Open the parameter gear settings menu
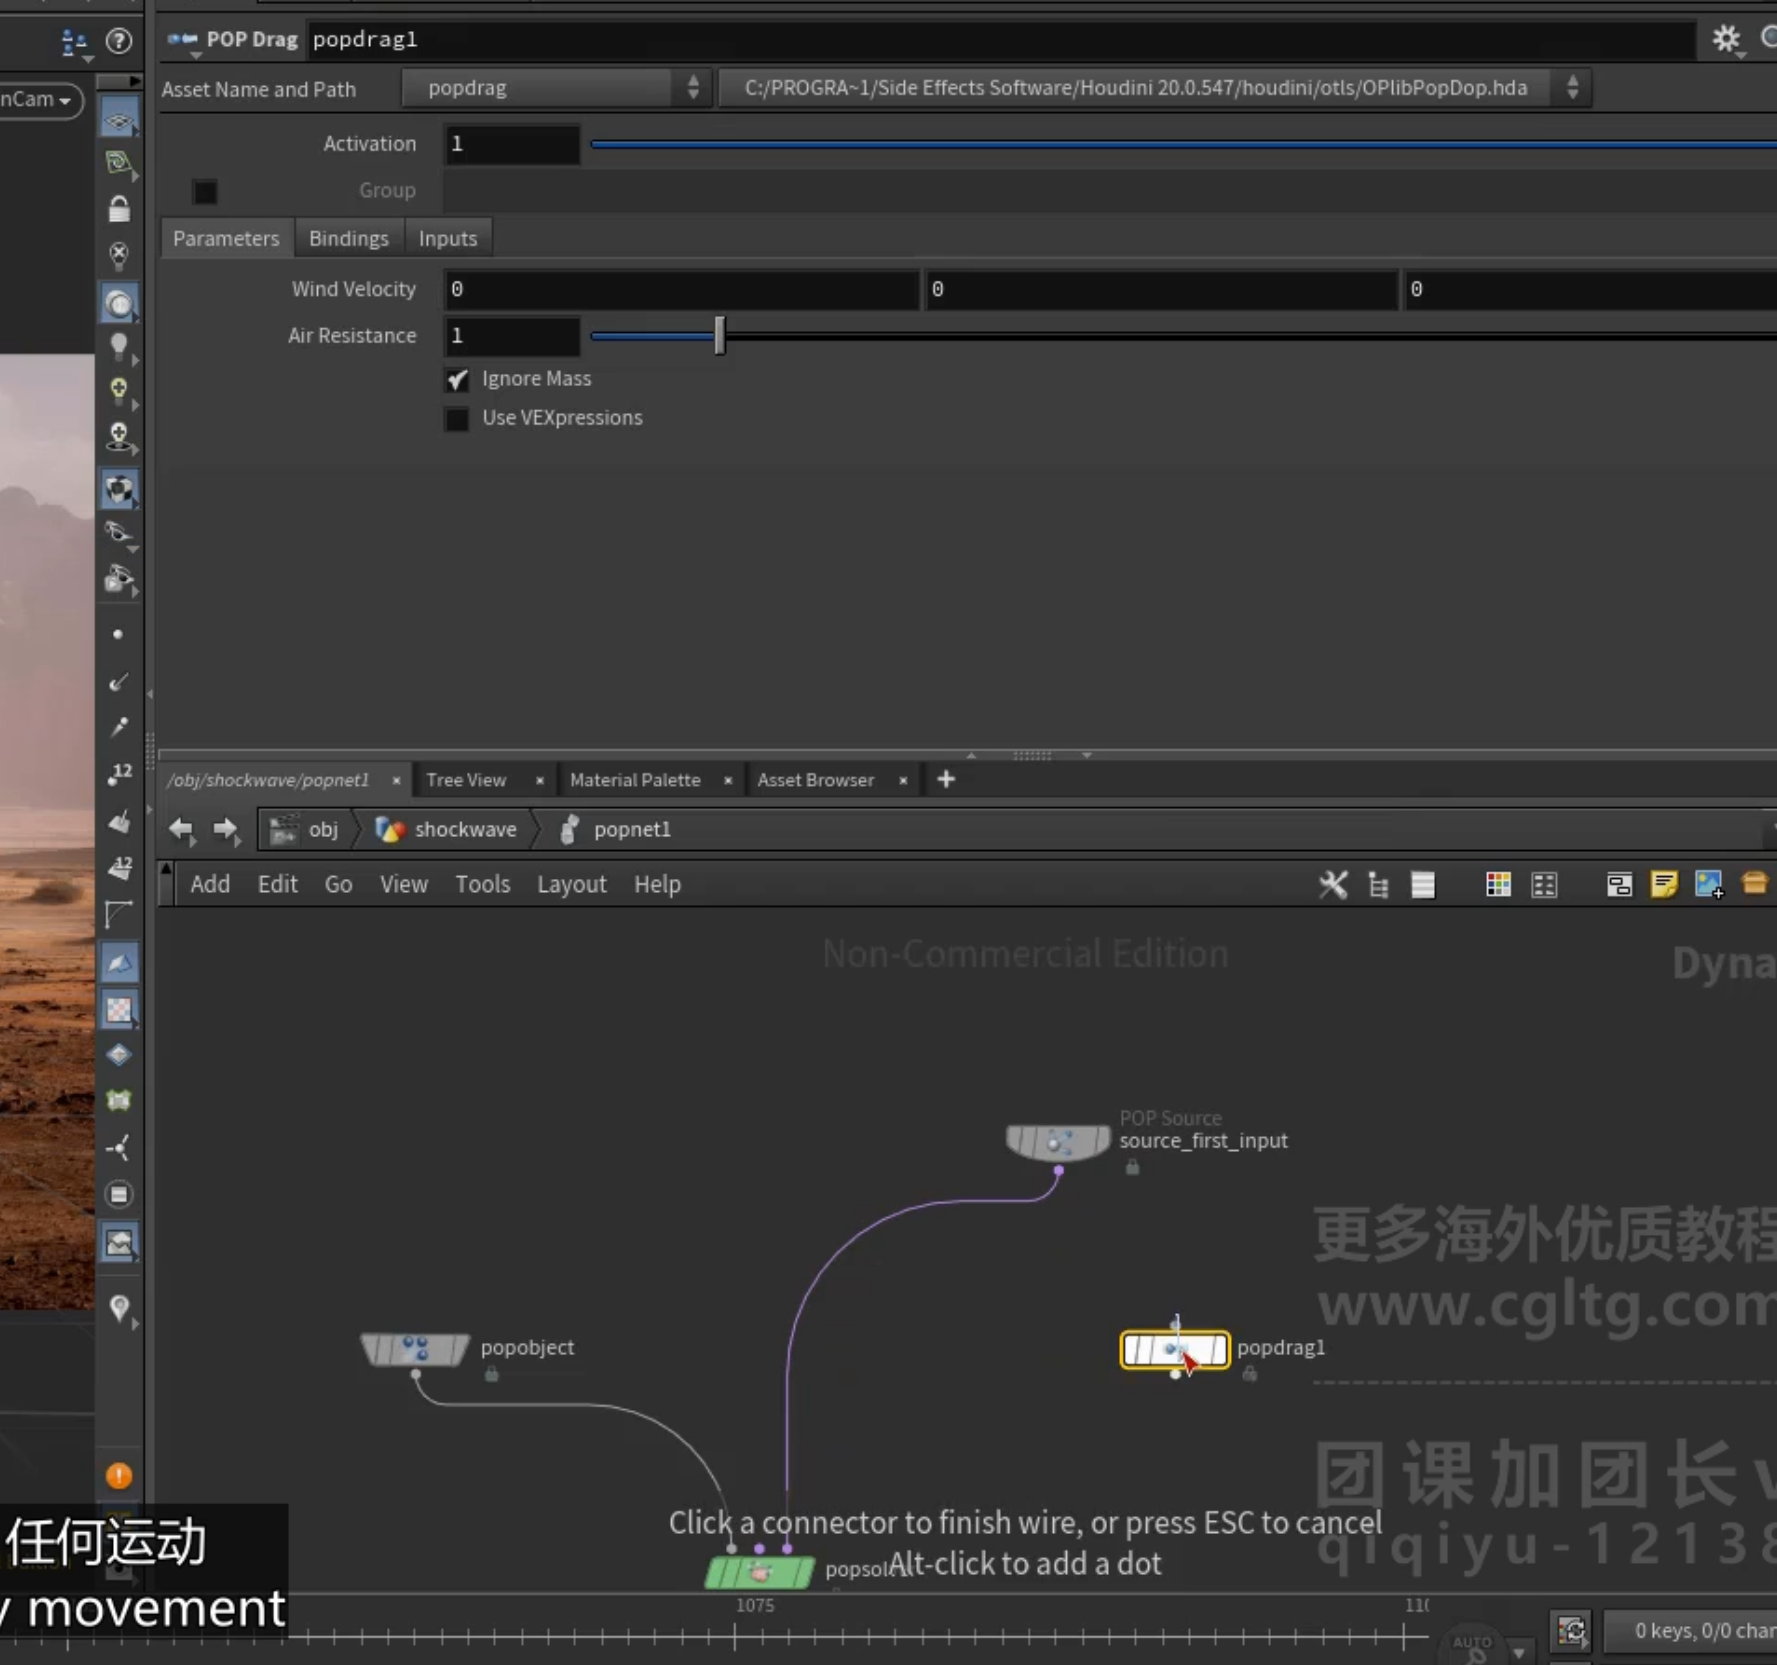The image size is (1777, 1665). pos(1726,39)
